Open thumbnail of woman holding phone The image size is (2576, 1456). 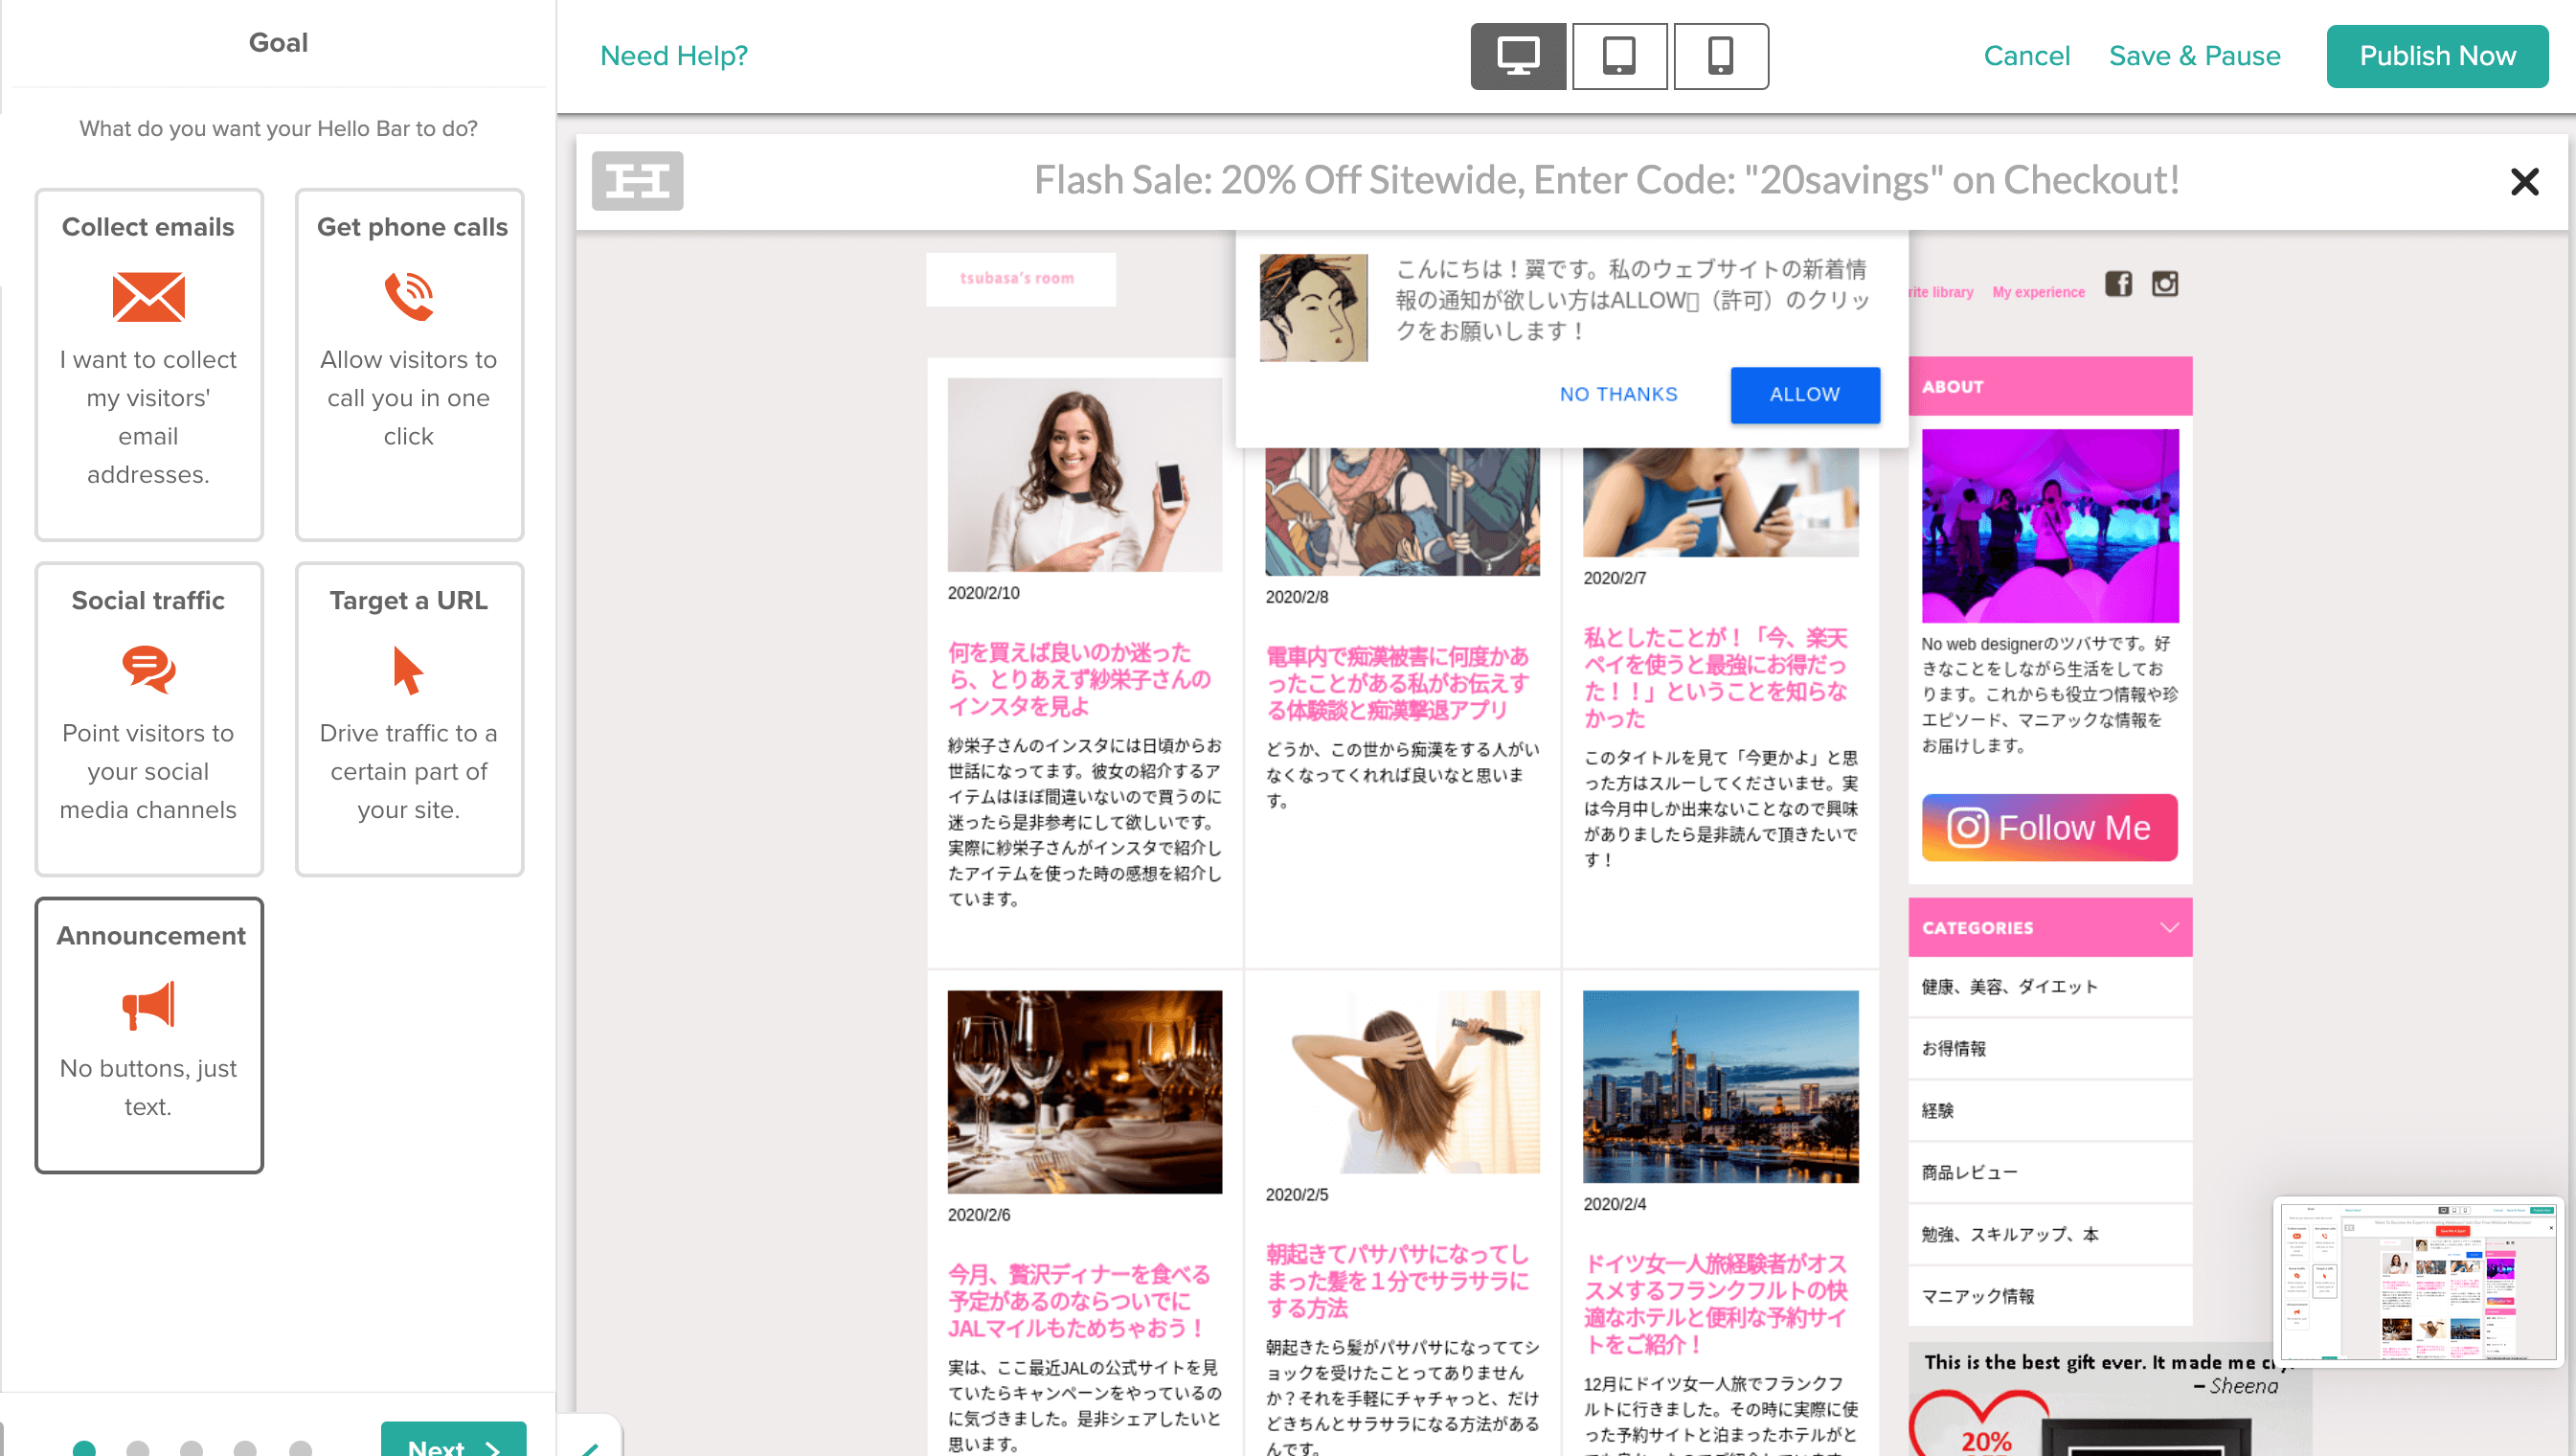pos(1084,475)
